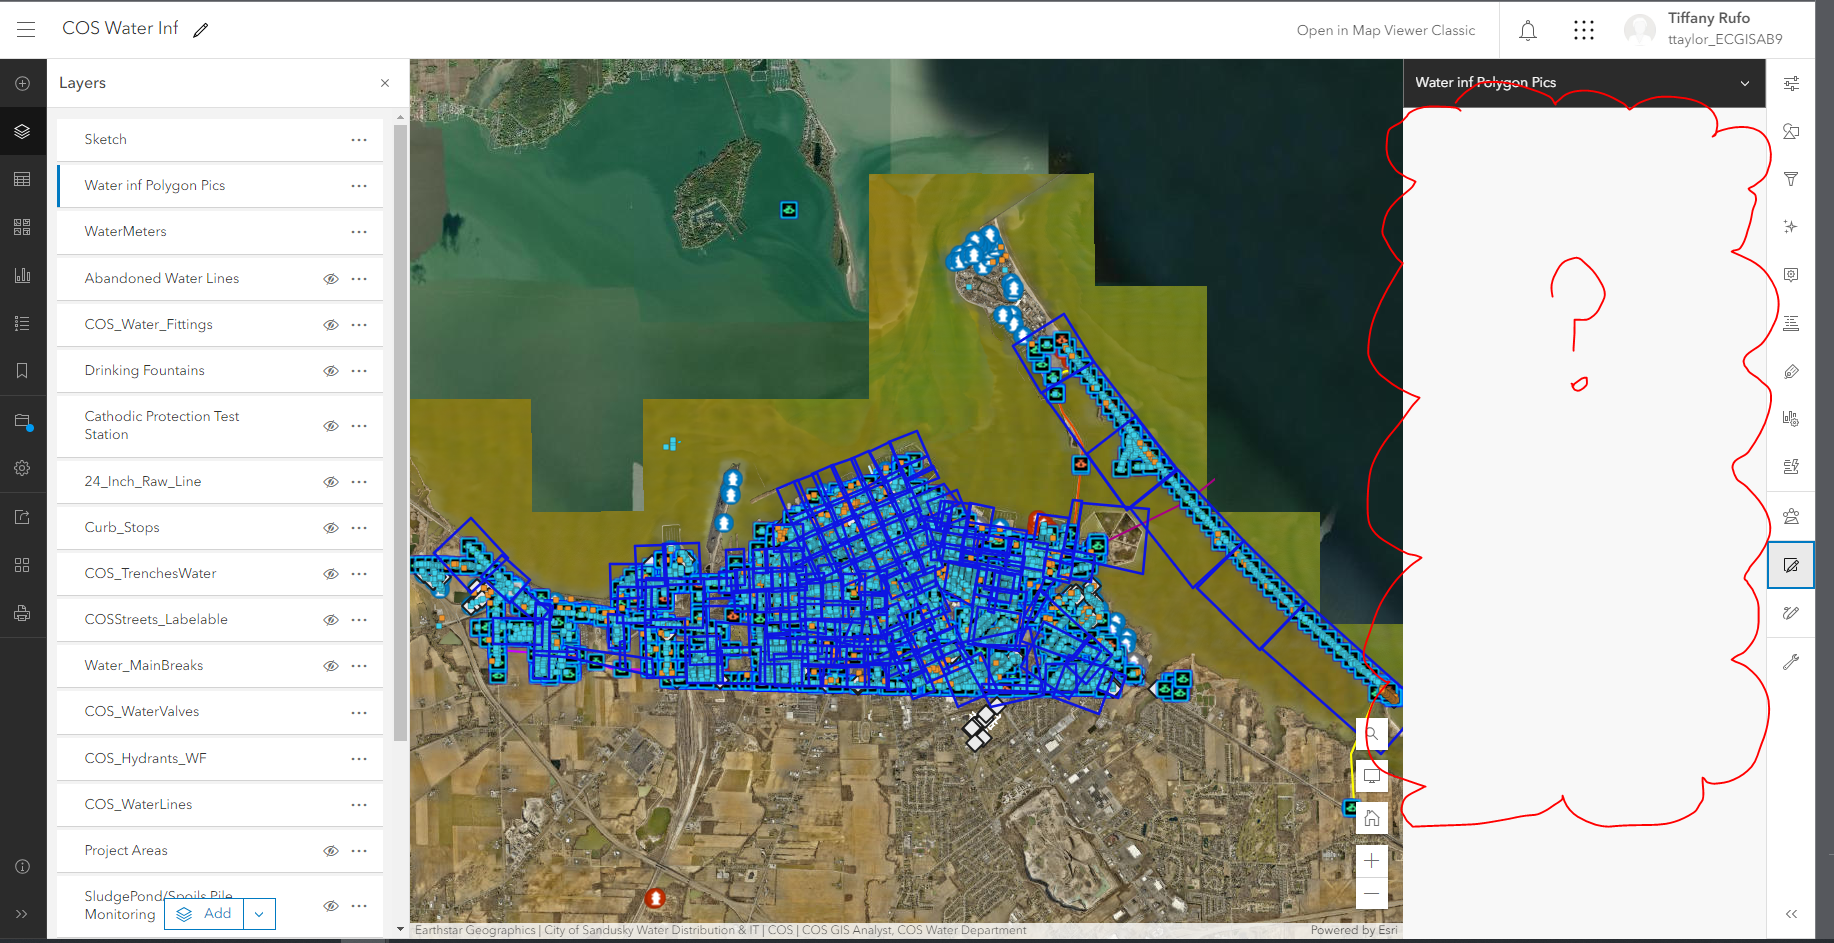Viewport: 1834px width, 943px height.
Task: Open the Pop-ups configuration pane
Action: (1791, 274)
